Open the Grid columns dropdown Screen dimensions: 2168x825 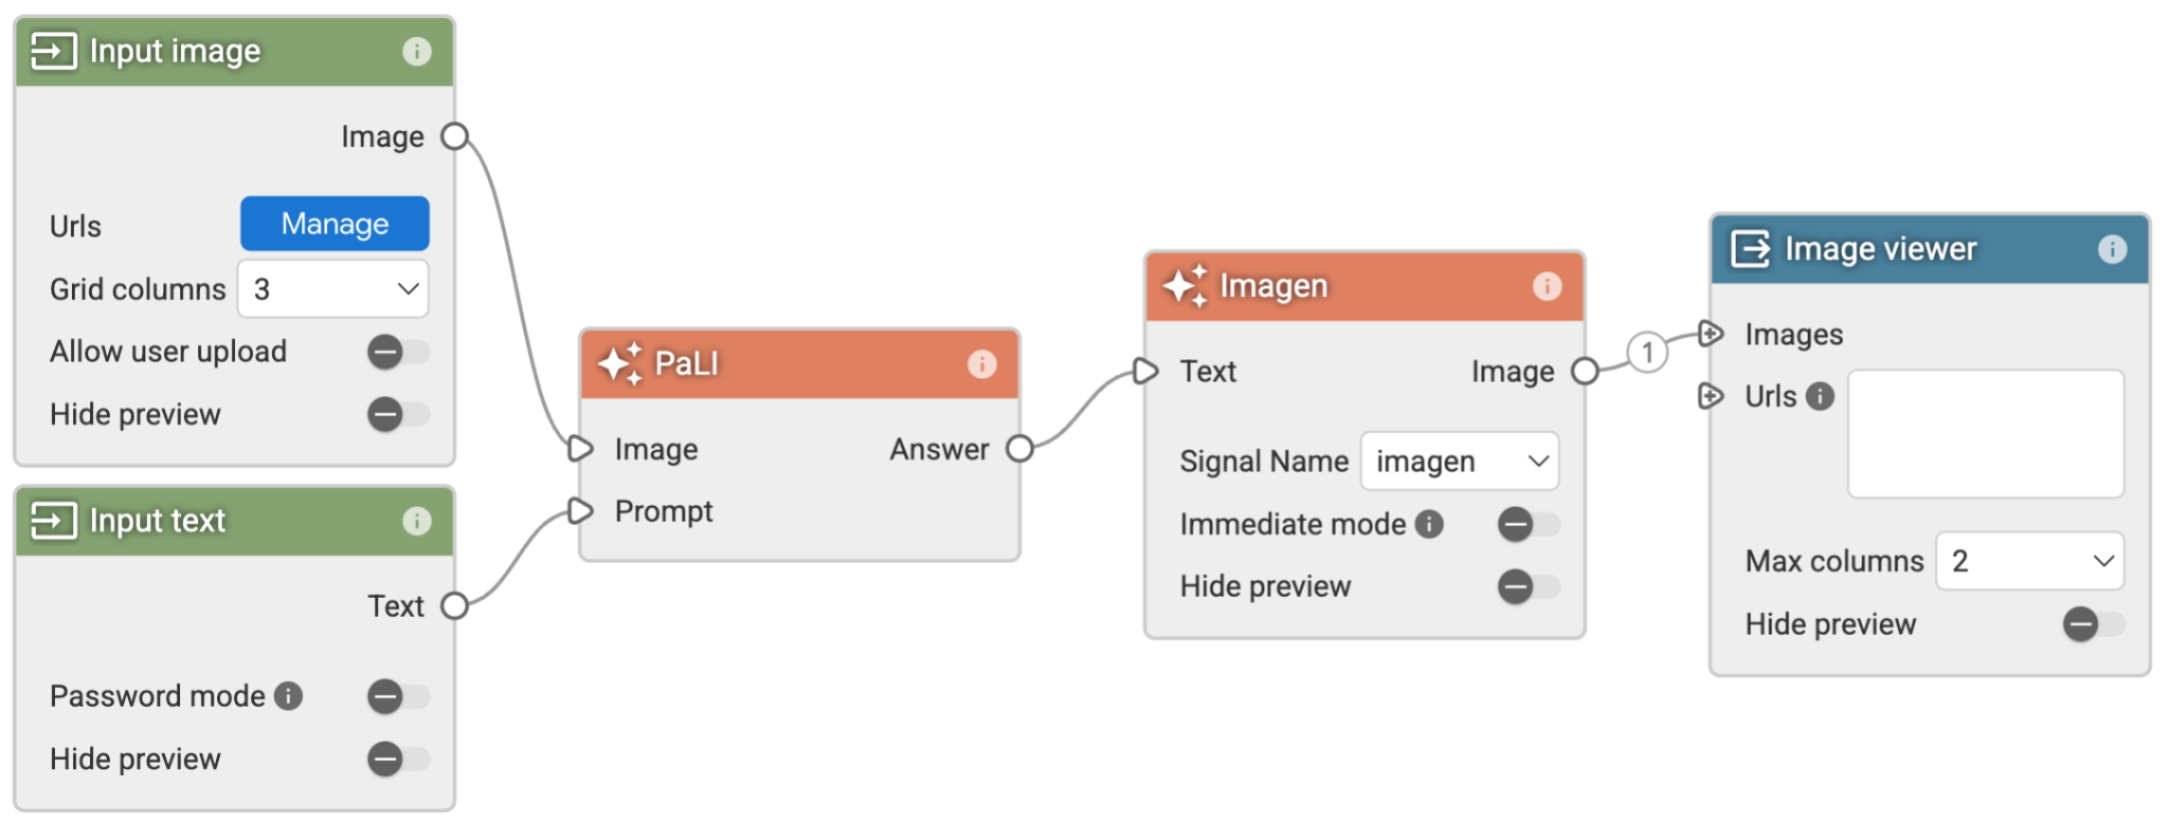tap(333, 289)
